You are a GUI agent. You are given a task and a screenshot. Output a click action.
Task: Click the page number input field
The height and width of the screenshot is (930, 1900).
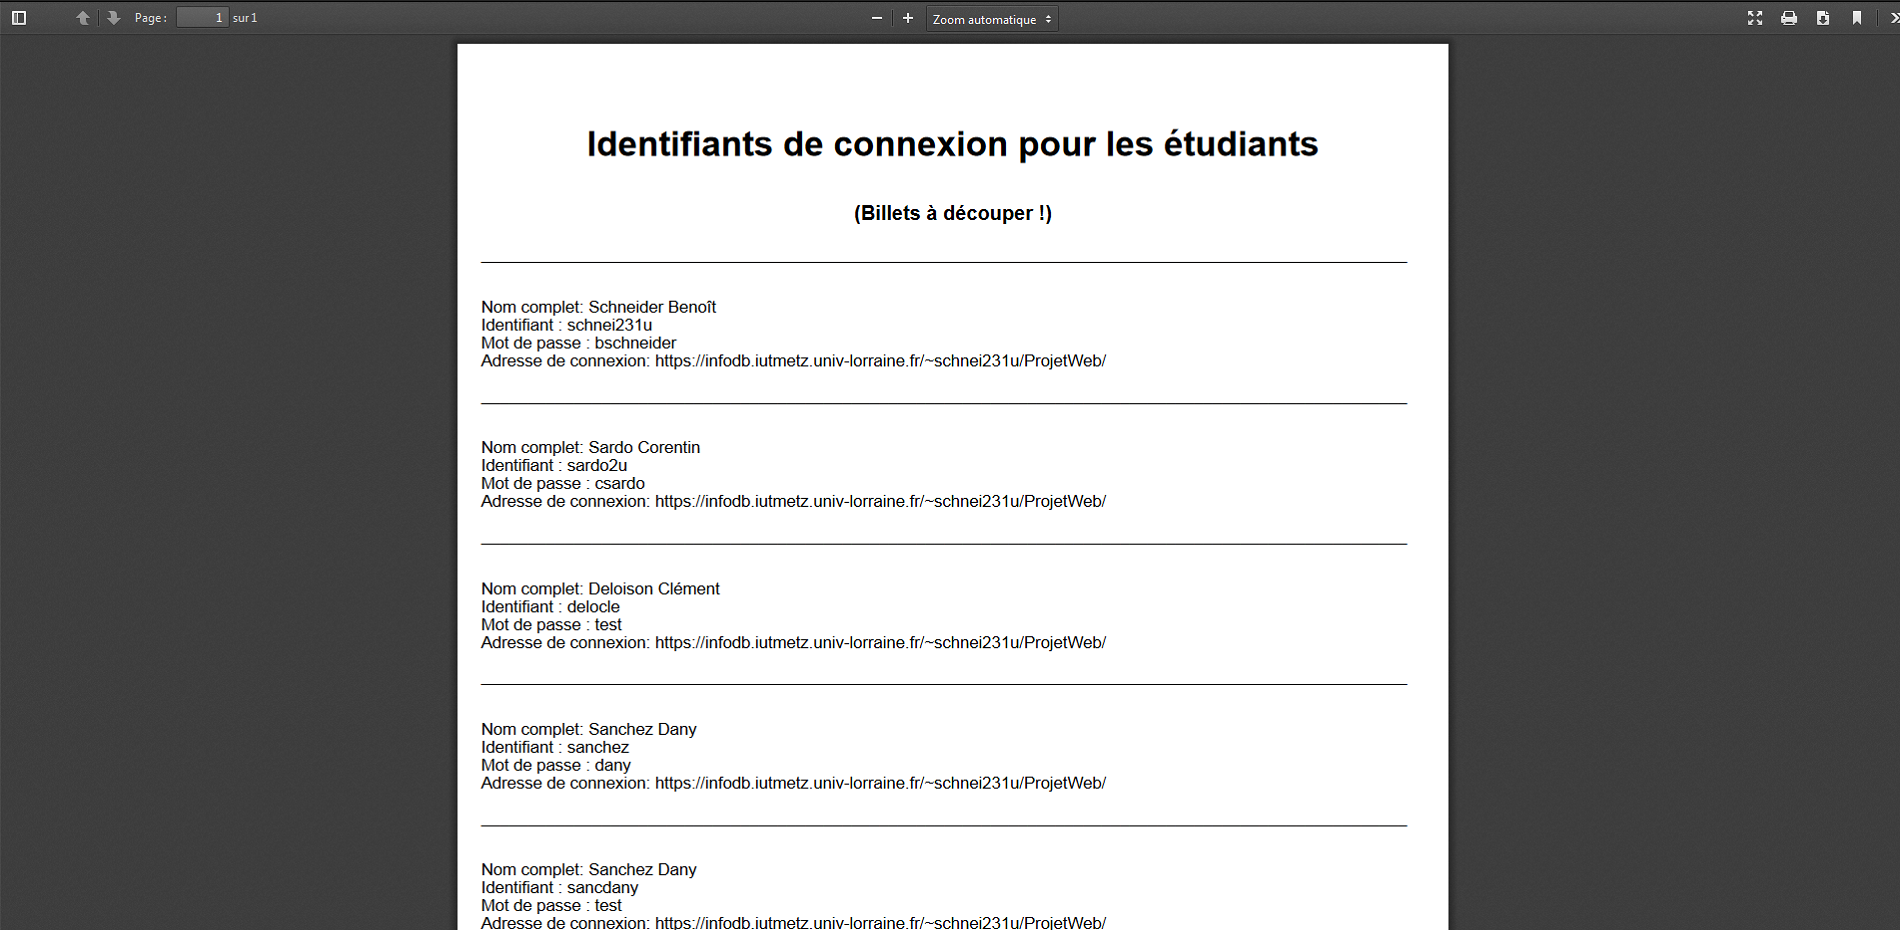point(202,18)
